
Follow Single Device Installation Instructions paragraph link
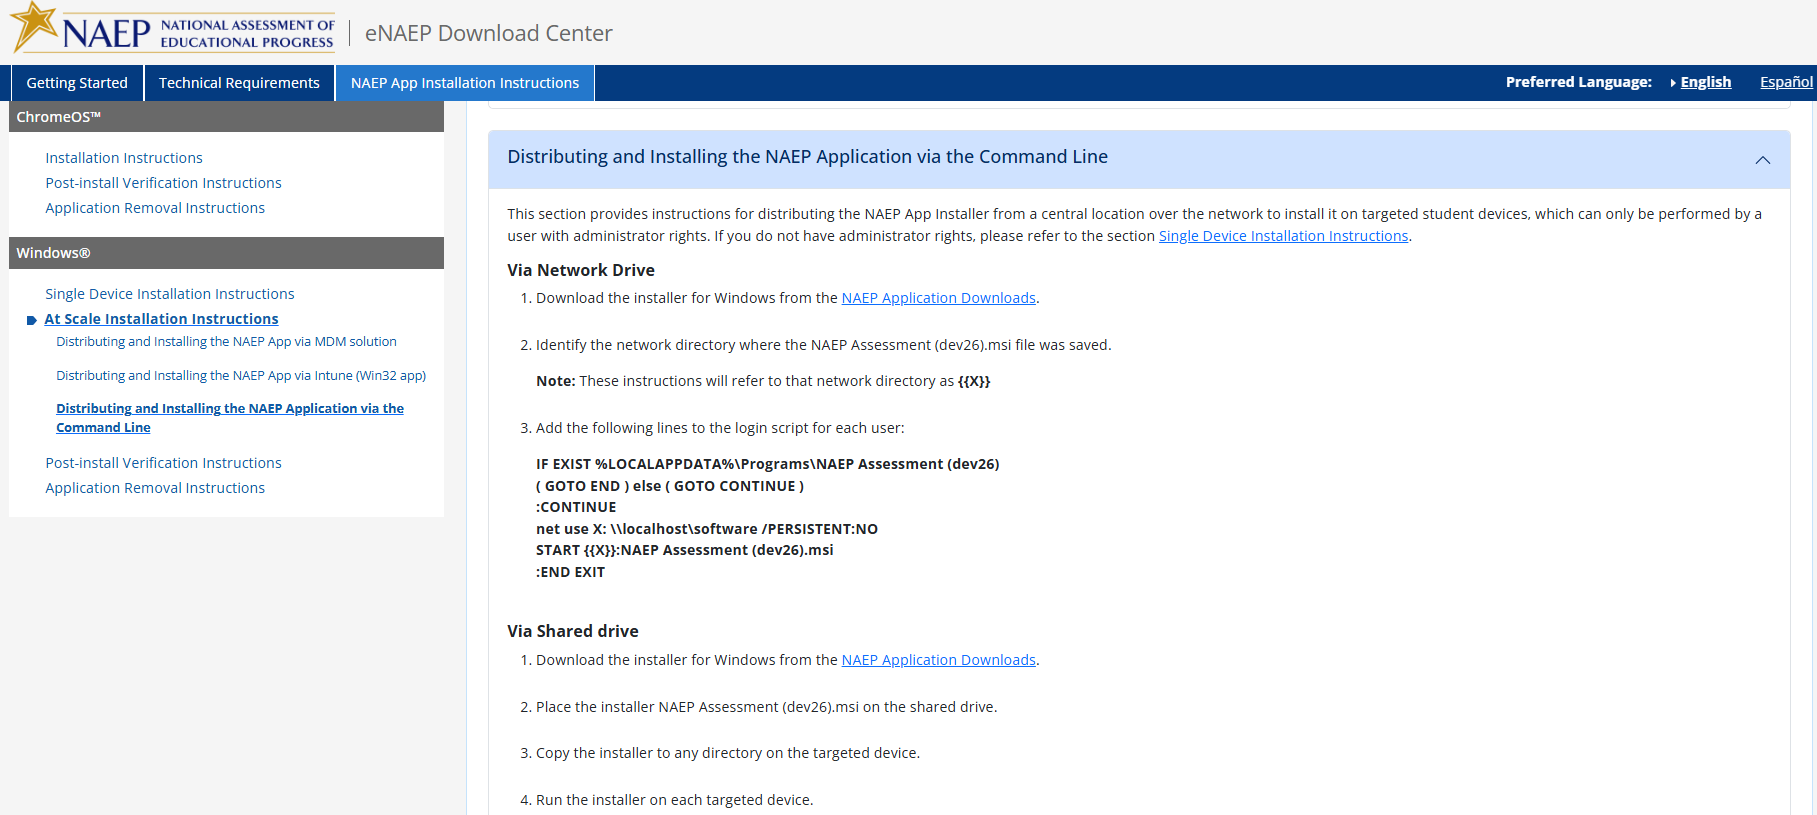click(1283, 236)
